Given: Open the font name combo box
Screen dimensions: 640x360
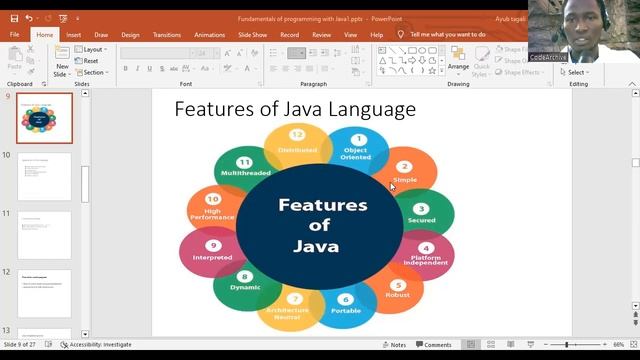Looking at the screenshot, I should coord(158,53).
